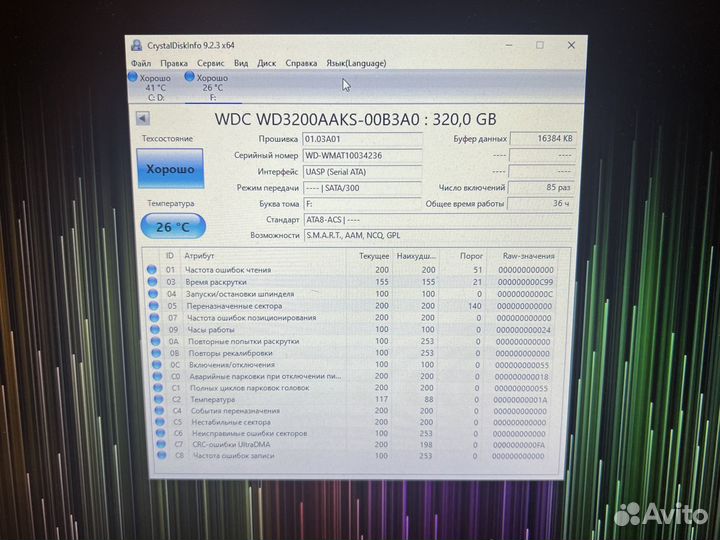This screenshot has height=540, width=720.
Task: Click status icon for Переназначенные сектора
Action: coord(153,305)
